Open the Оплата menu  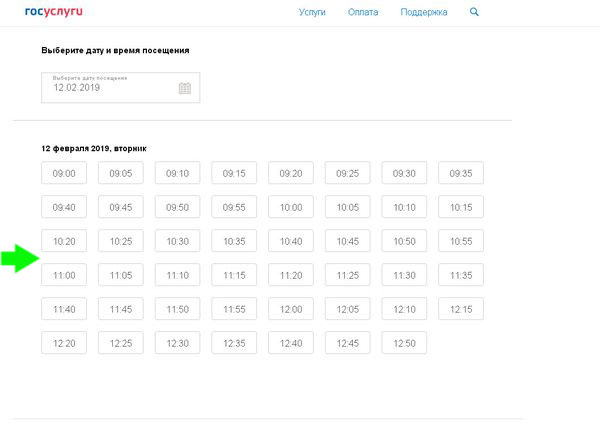pos(363,12)
